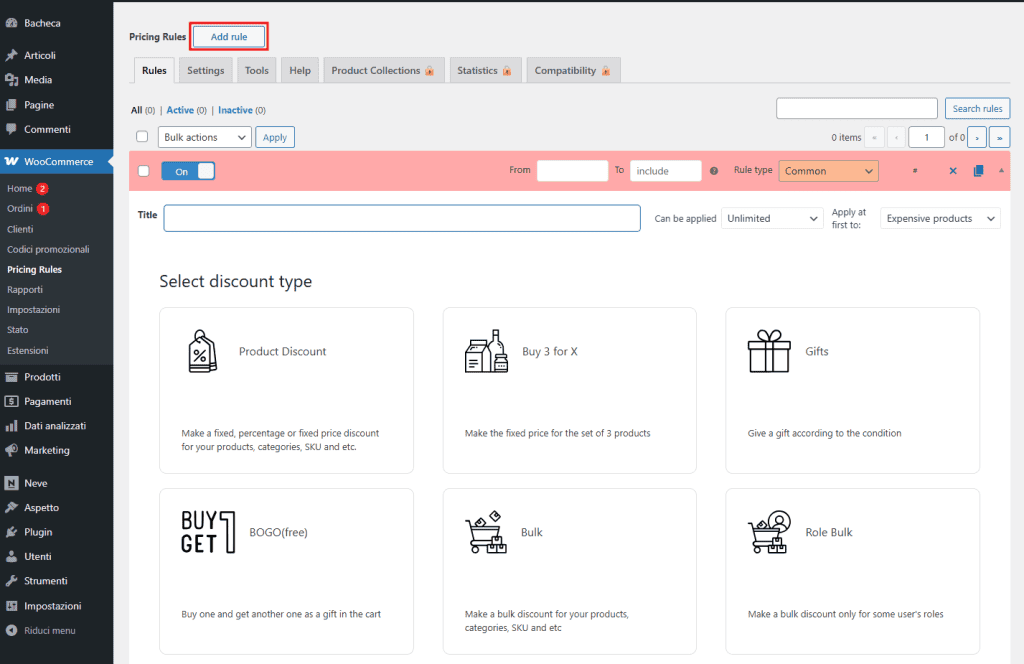The width and height of the screenshot is (1024, 664).
Task: Open the Statistics tab
Action: coord(485,71)
